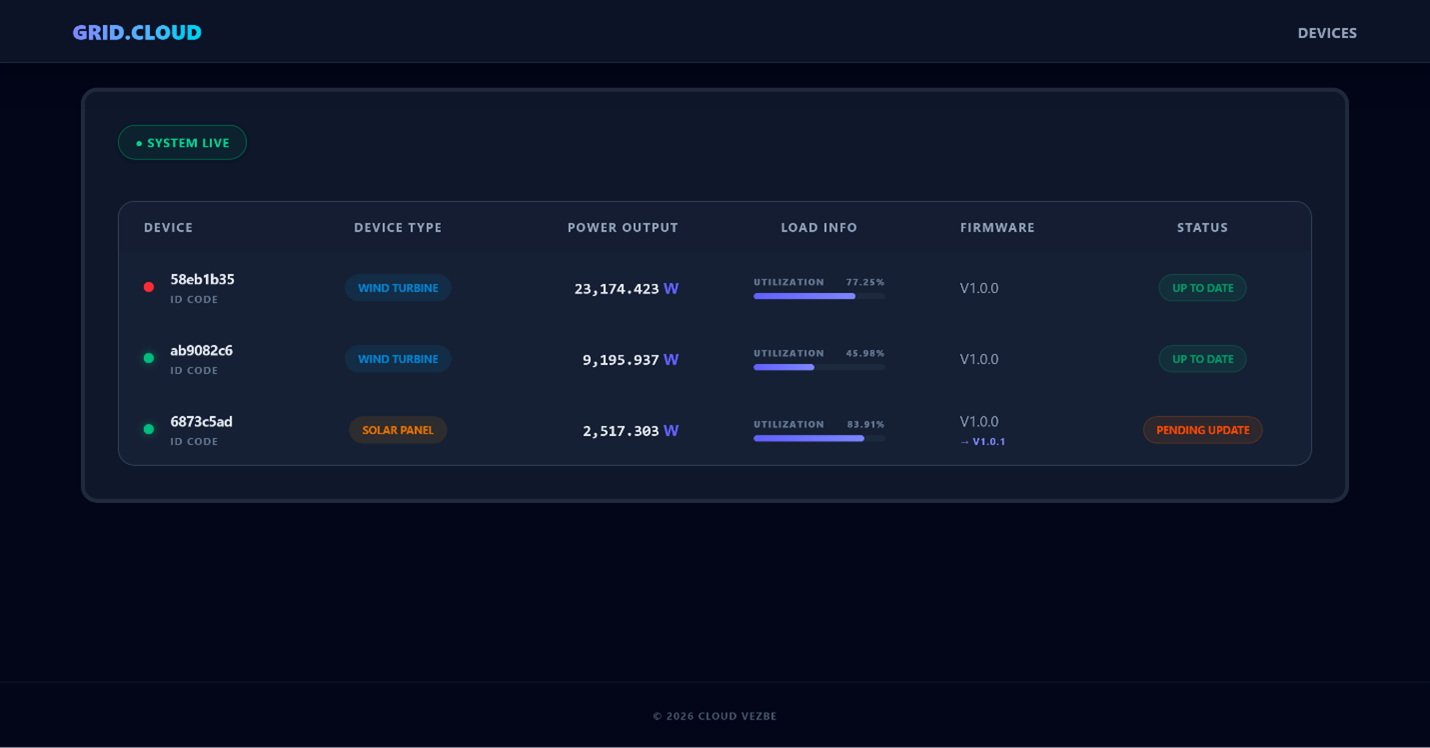The image size is (1430, 748).
Task: Expand the STATUS column header
Action: click(x=1202, y=227)
